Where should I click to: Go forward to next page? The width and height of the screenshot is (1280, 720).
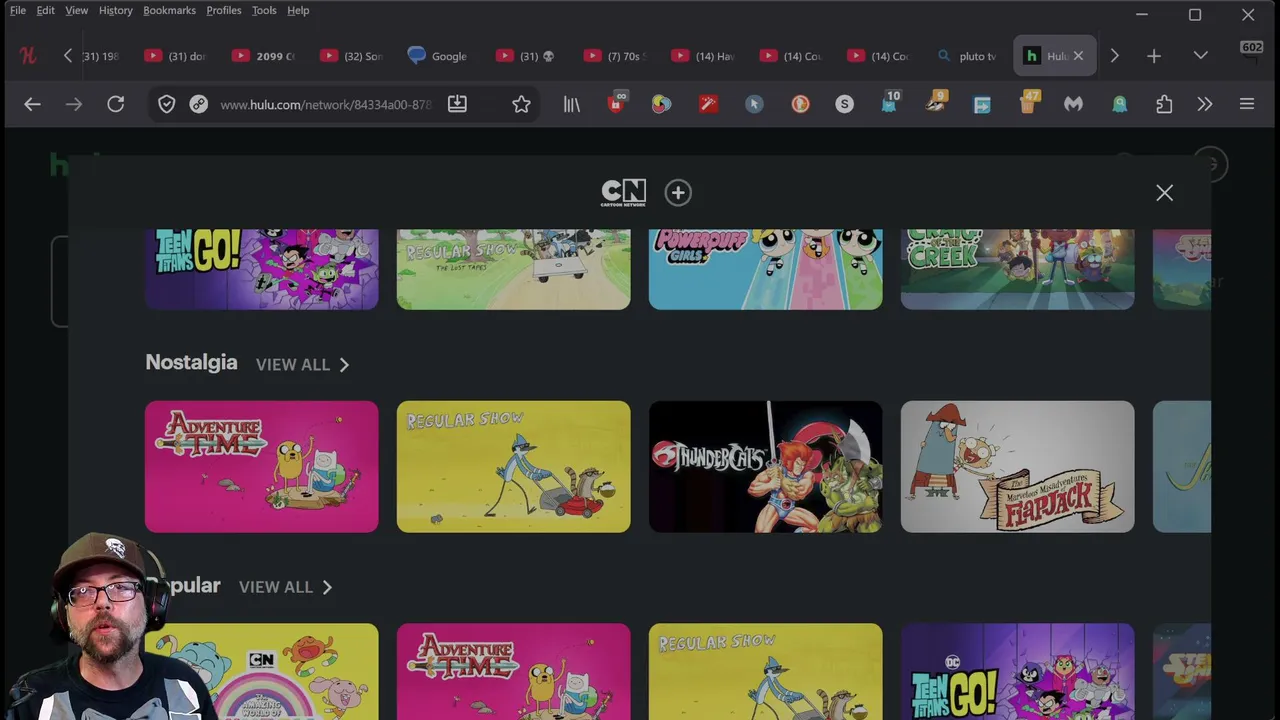[74, 104]
